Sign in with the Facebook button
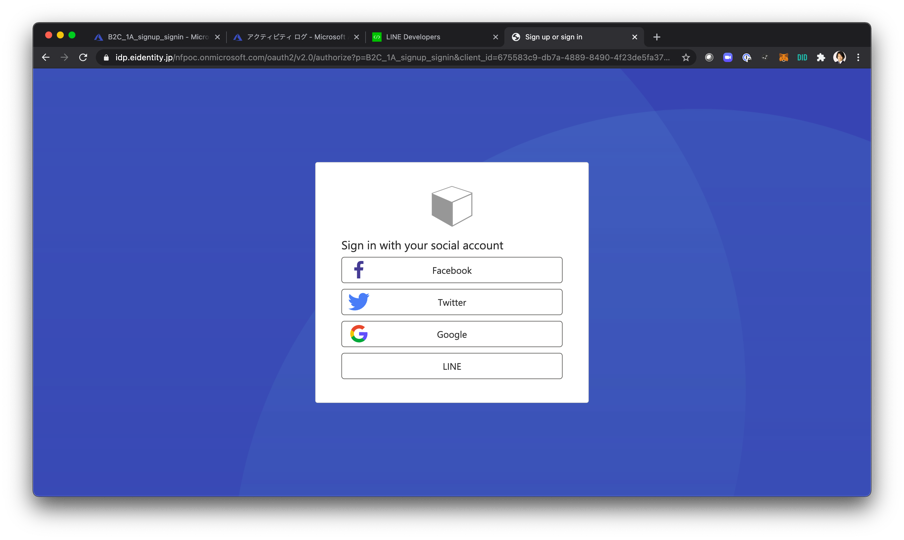 coord(451,270)
